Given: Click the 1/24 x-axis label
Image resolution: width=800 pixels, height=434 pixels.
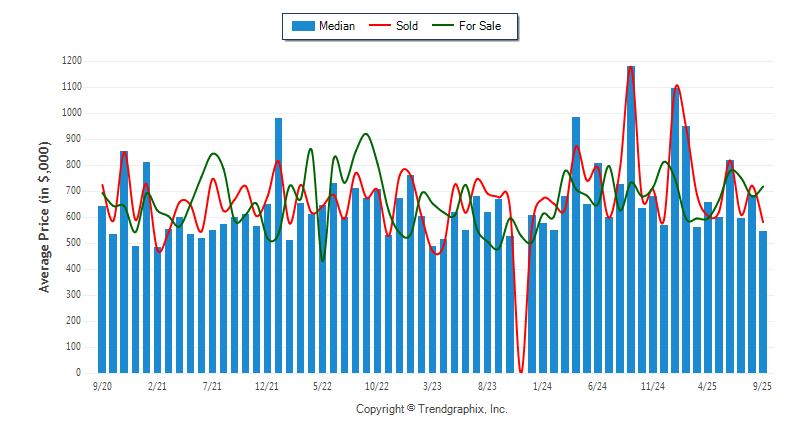Looking at the screenshot, I should (543, 385).
